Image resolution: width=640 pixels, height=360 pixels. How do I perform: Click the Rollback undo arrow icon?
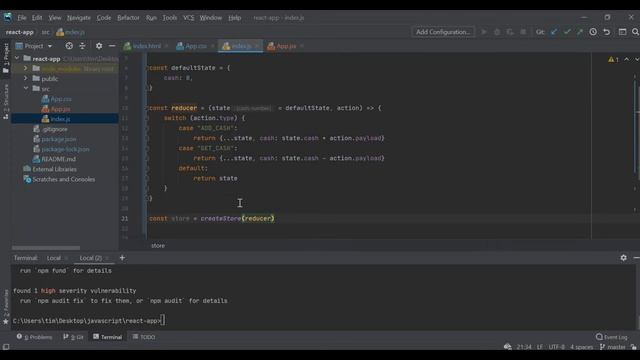click(607, 32)
